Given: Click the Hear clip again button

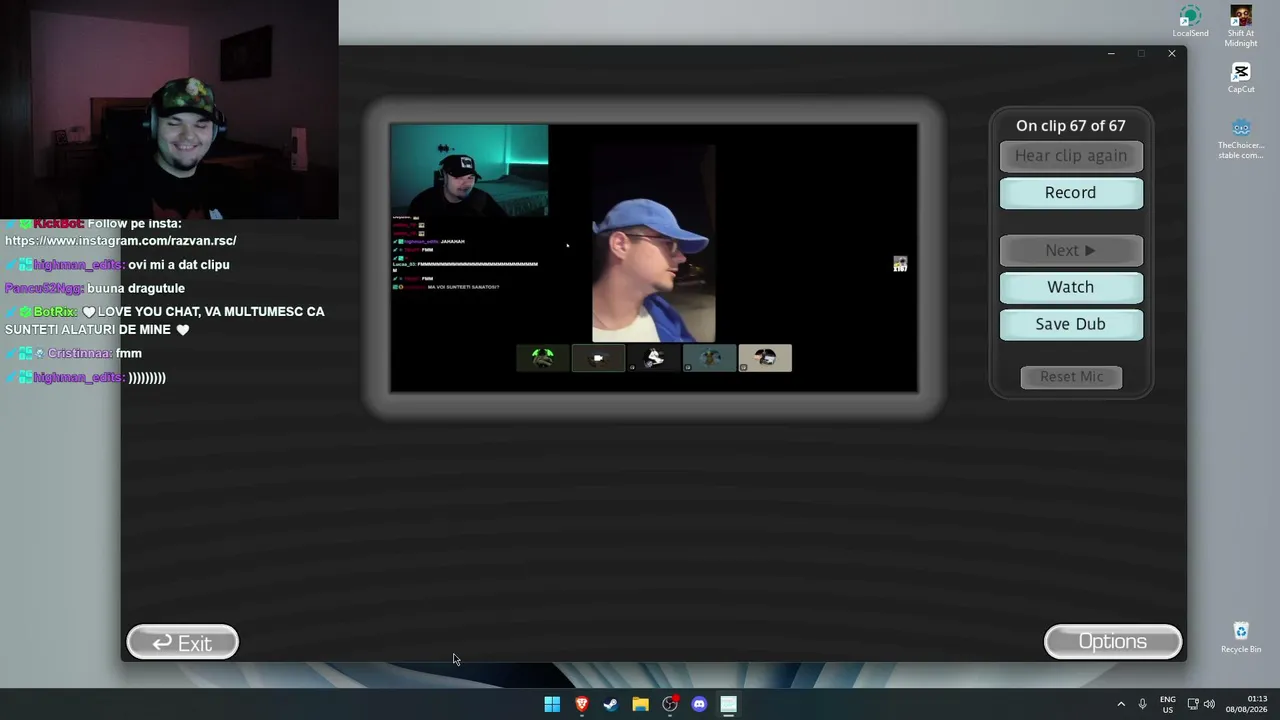Looking at the screenshot, I should 1071,156.
